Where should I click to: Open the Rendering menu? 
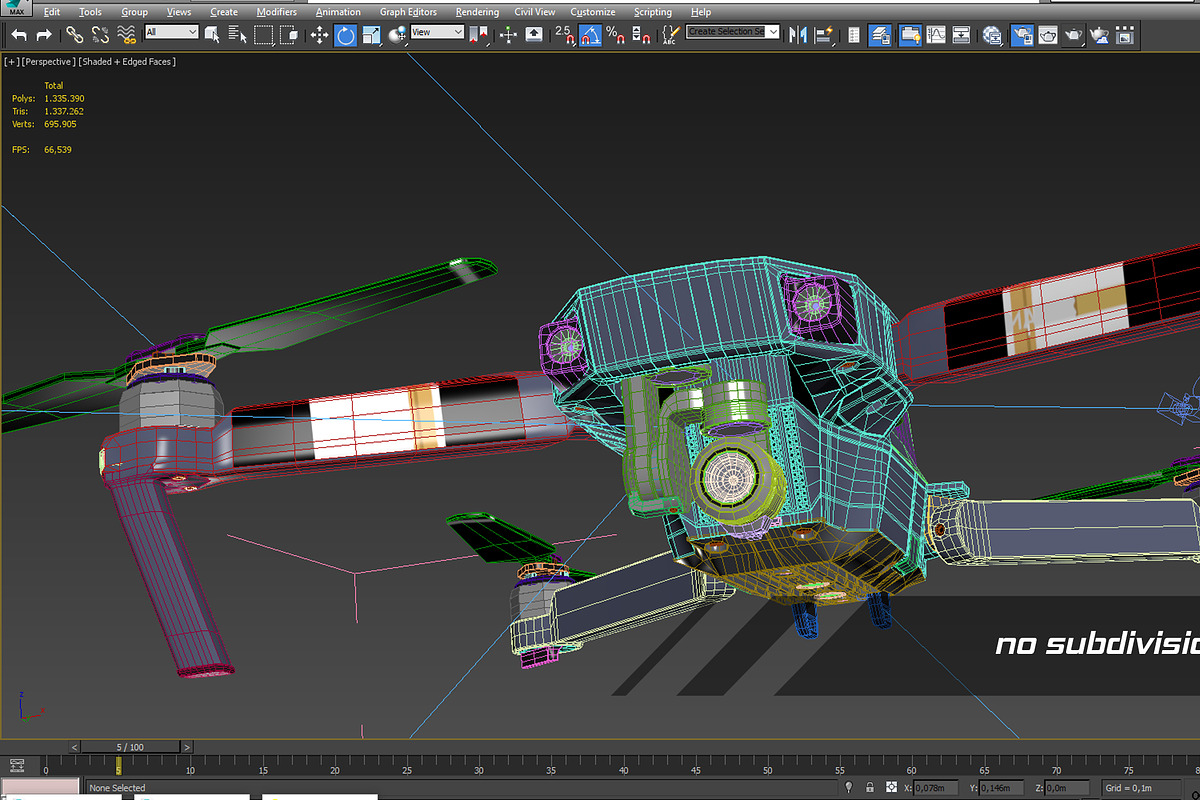click(477, 12)
